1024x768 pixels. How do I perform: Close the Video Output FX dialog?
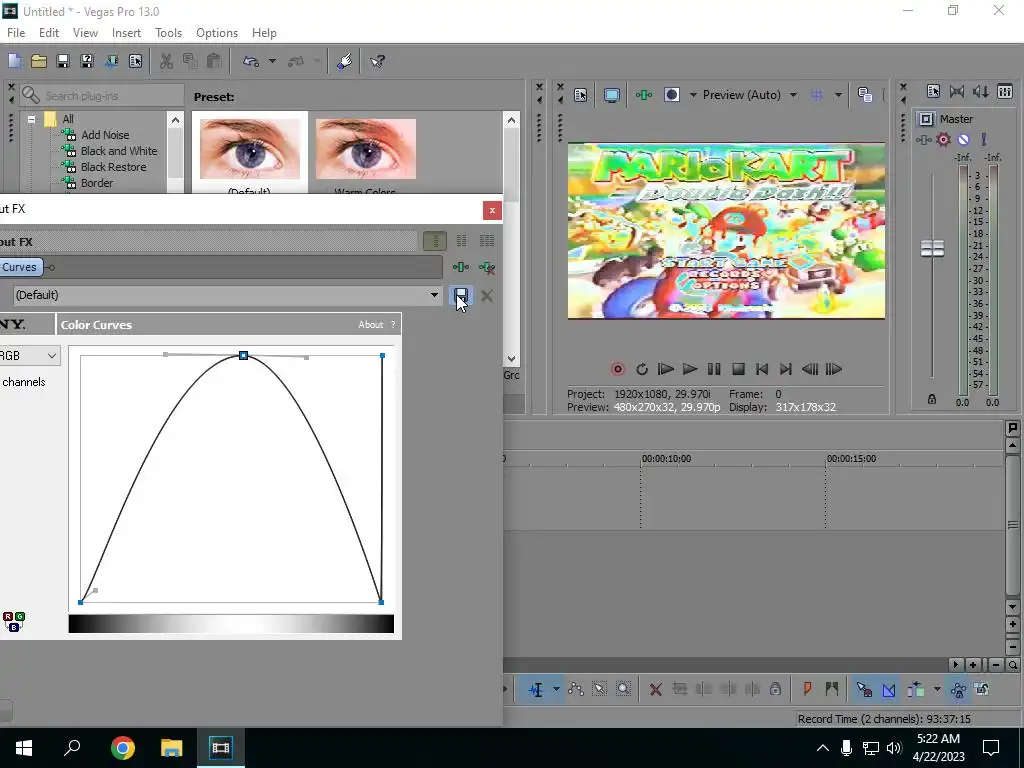pos(492,210)
